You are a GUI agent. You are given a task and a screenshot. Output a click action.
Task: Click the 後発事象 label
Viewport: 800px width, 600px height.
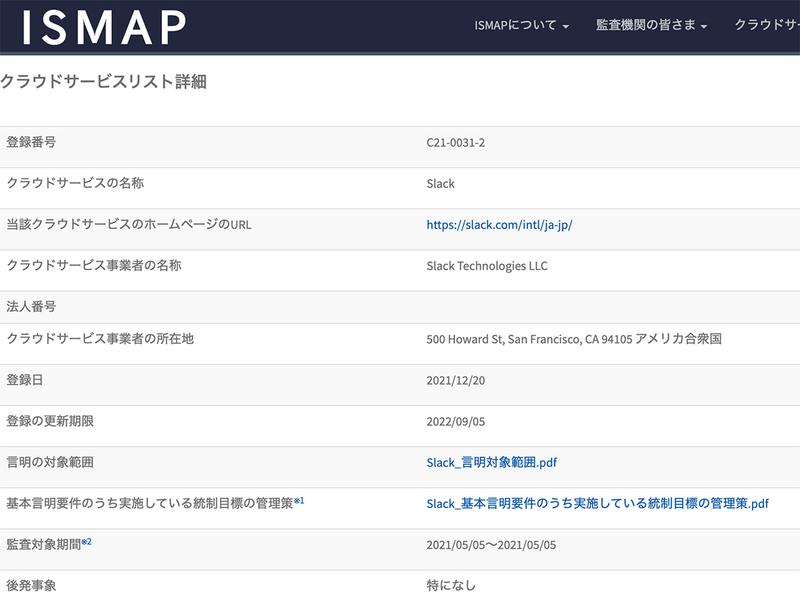tap(31, 585)
